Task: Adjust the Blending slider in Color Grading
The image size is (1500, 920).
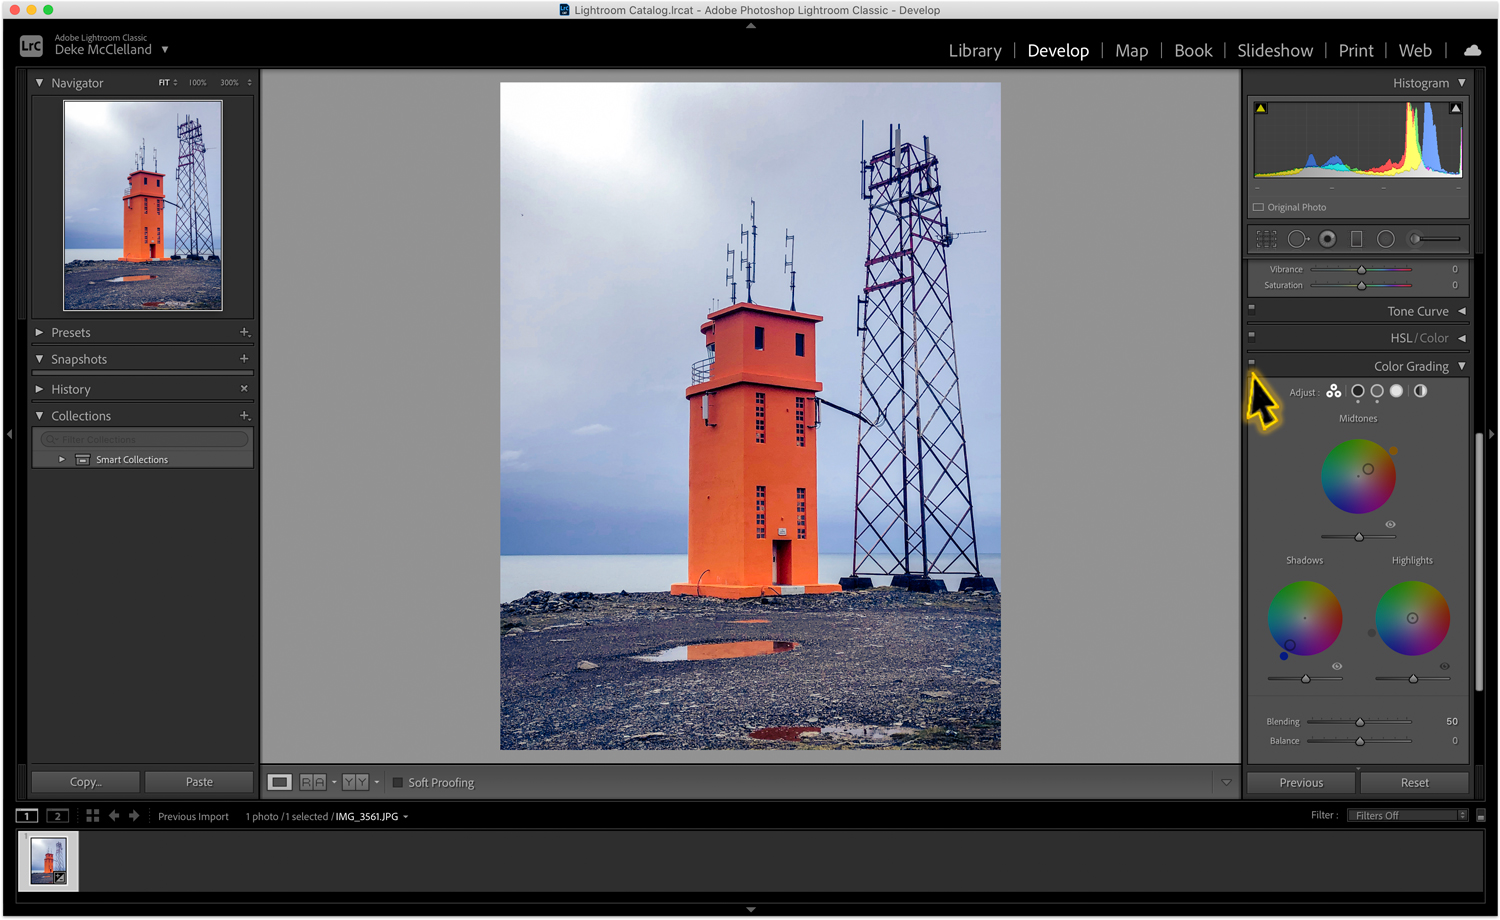Action: [x=1360, y=721]
